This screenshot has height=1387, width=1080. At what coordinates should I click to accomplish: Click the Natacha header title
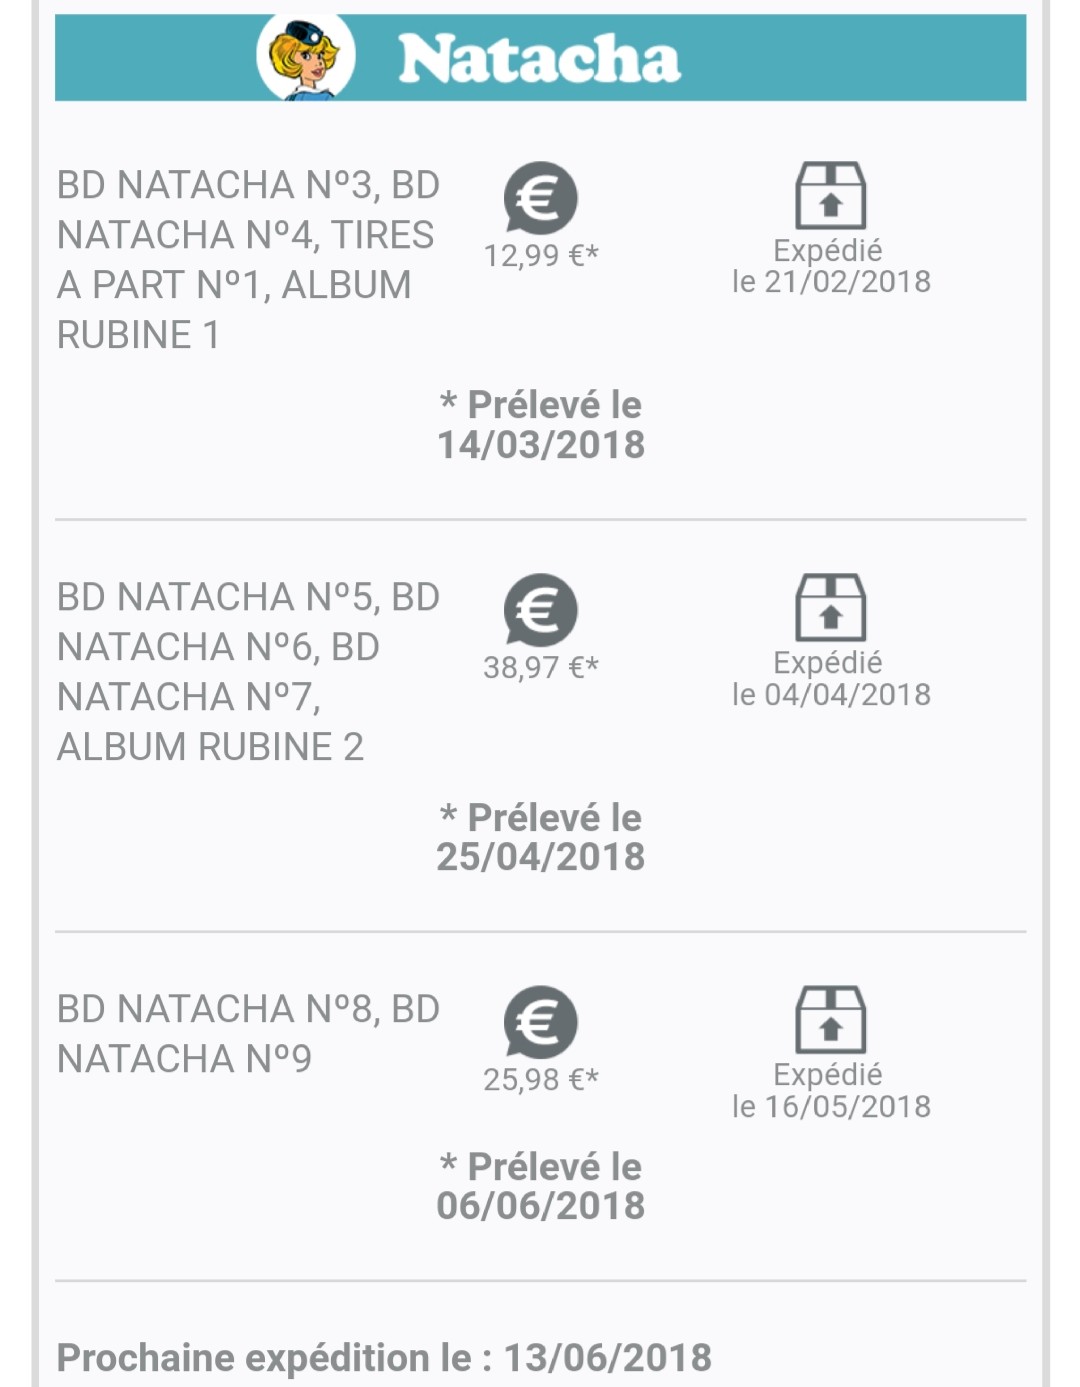tap(539, 59)
